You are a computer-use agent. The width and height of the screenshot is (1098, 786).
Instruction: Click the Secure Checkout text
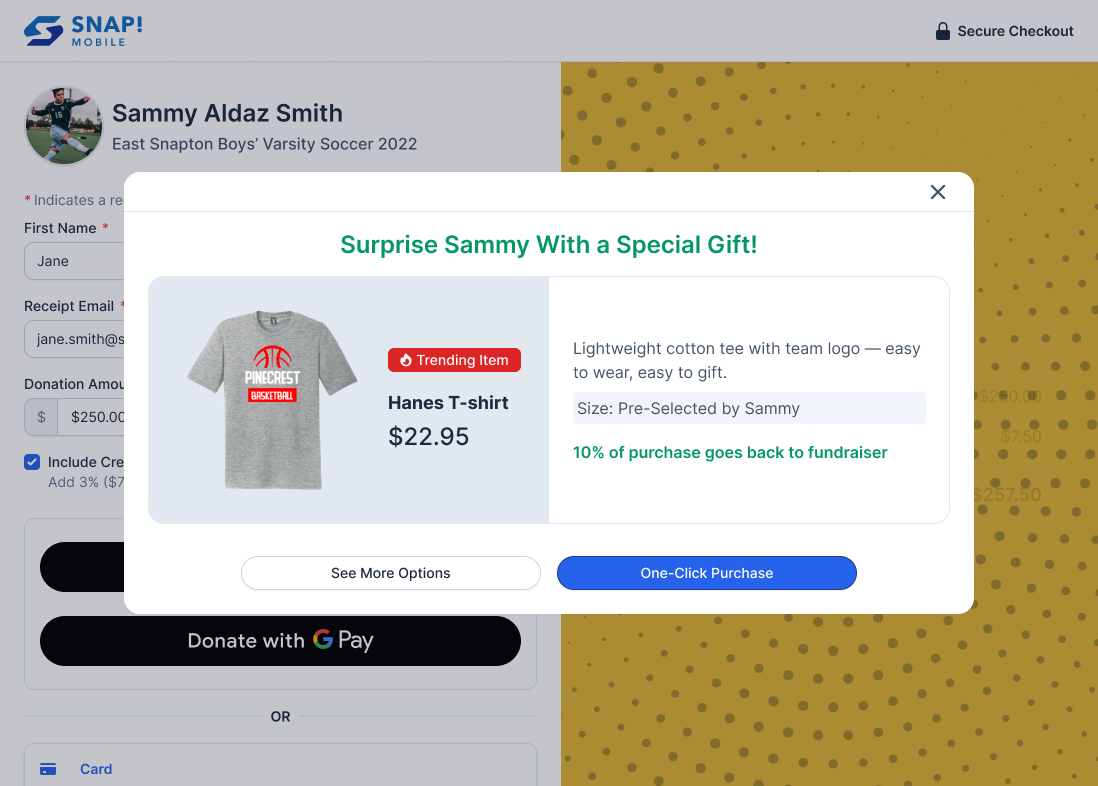[1015, 31]
